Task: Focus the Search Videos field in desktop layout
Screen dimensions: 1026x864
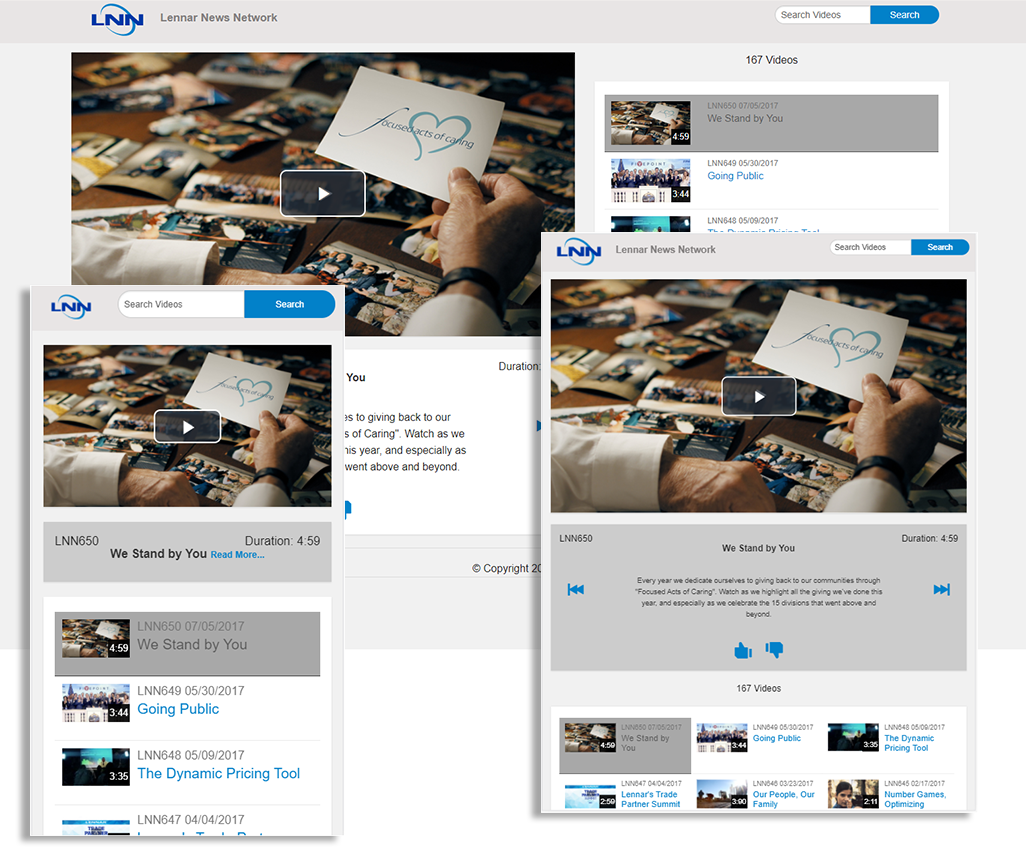Action: click(823, 15)
